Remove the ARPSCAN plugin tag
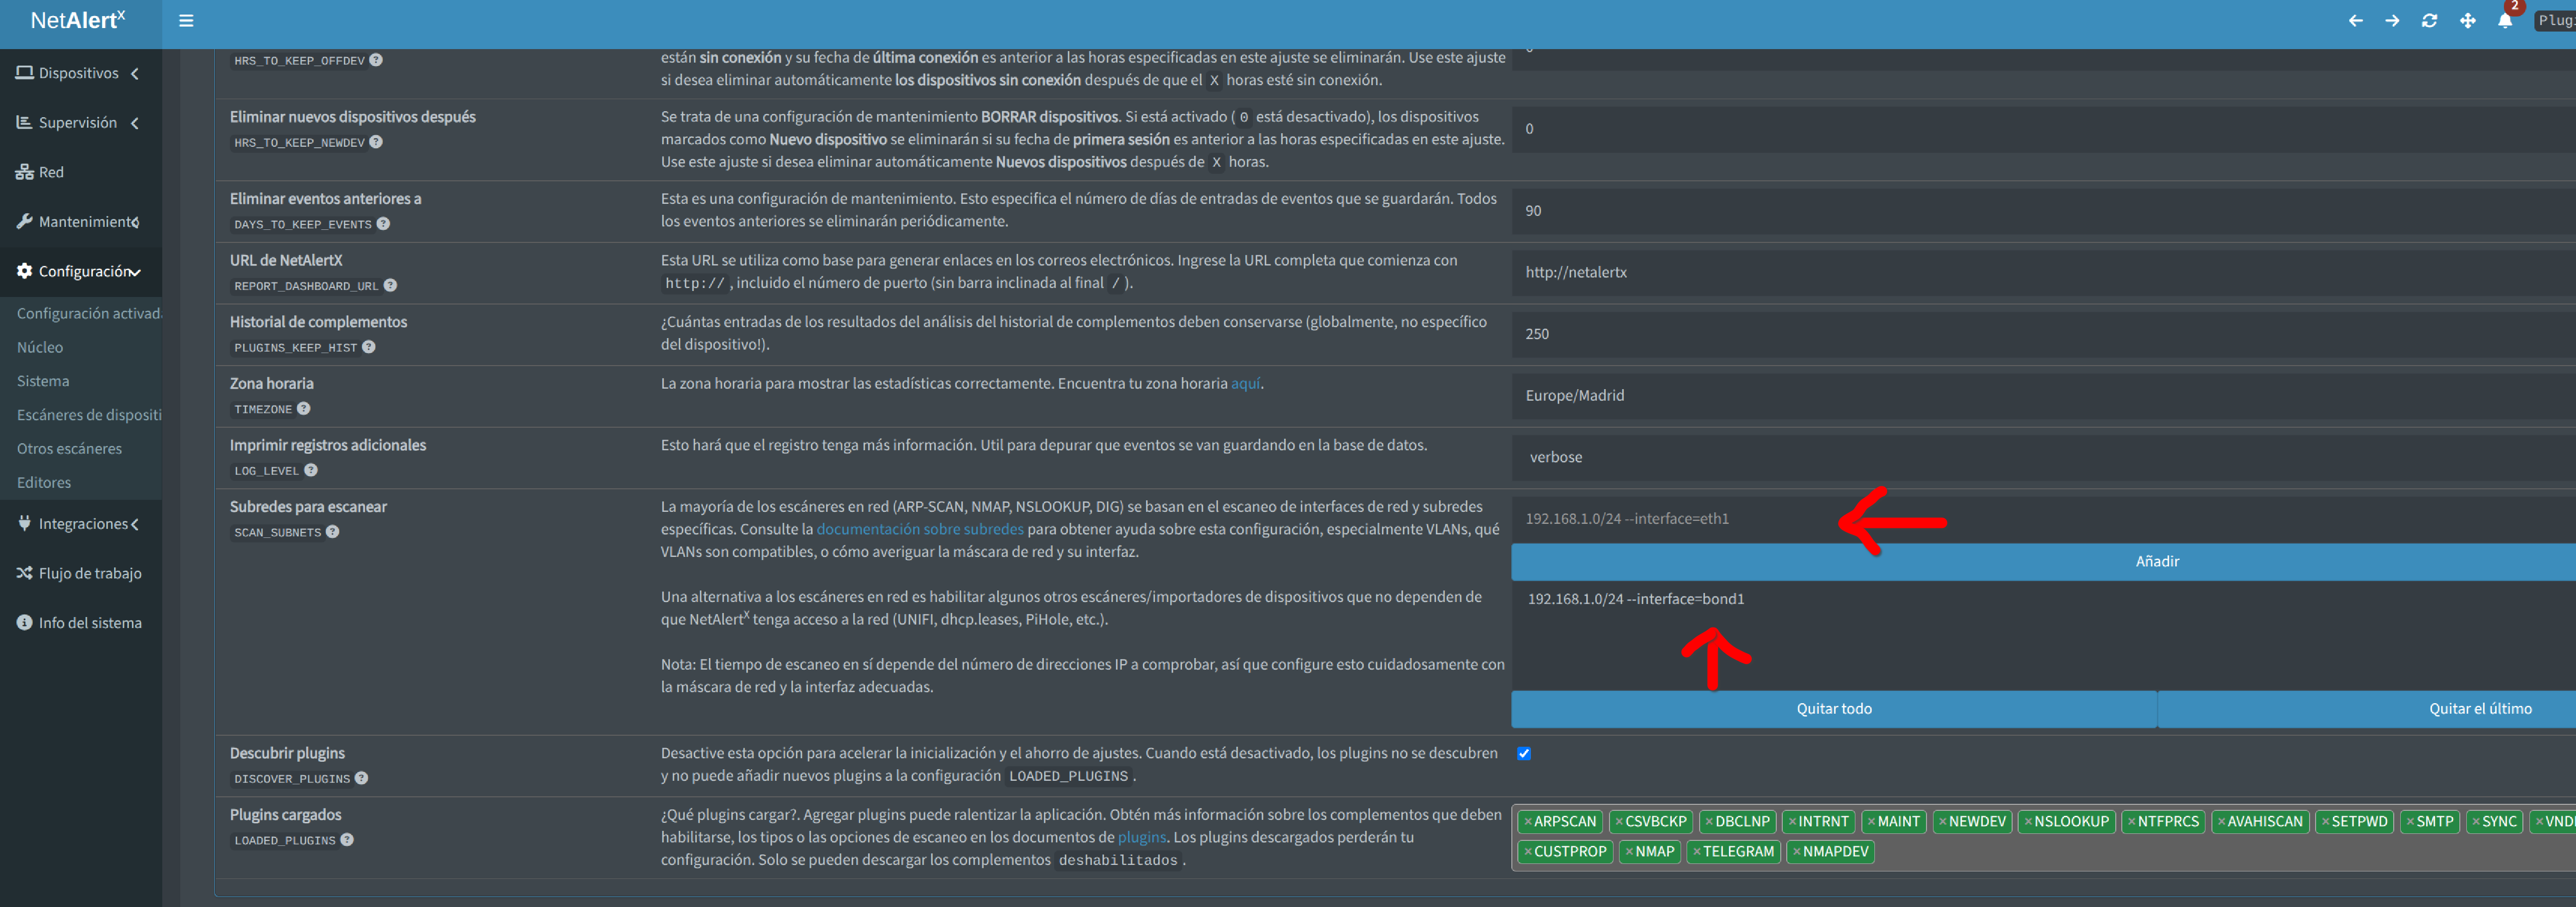This screenshot has height=907, width=2576. pos(1528,822)
